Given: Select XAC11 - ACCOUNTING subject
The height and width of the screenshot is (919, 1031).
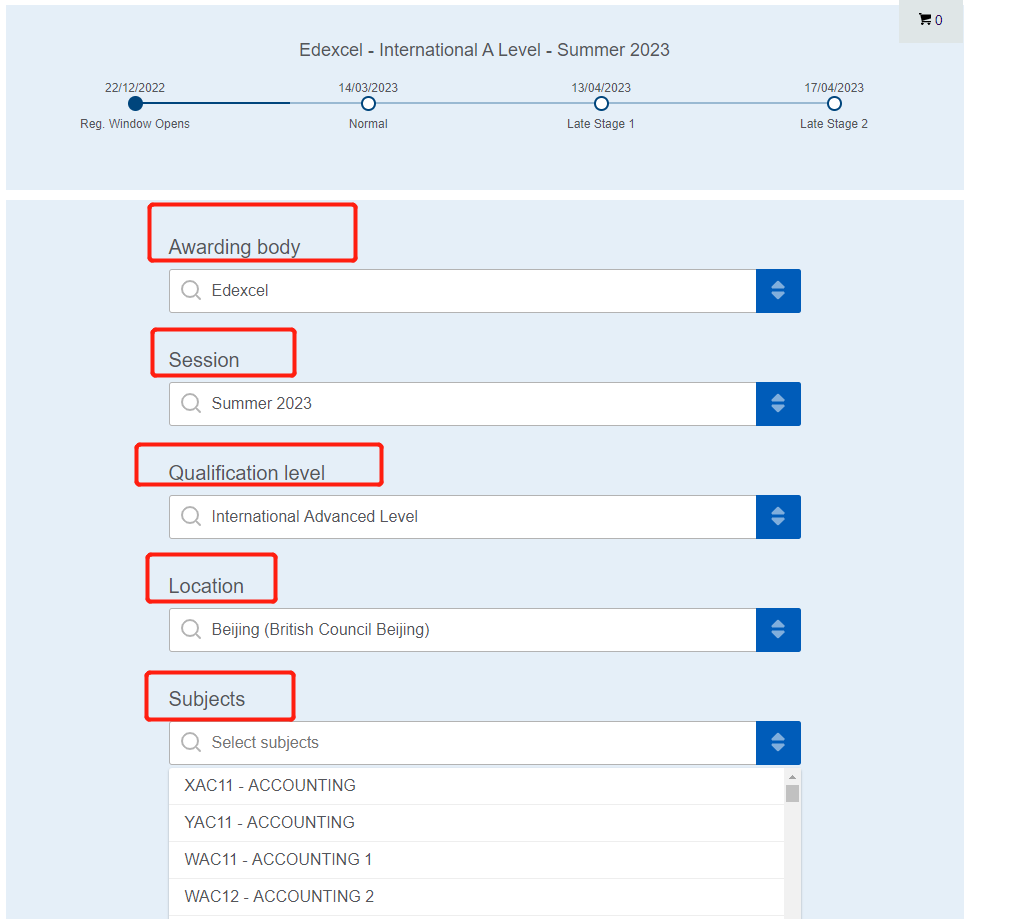Looking at the screenshot, I should (x=476, y=786).
